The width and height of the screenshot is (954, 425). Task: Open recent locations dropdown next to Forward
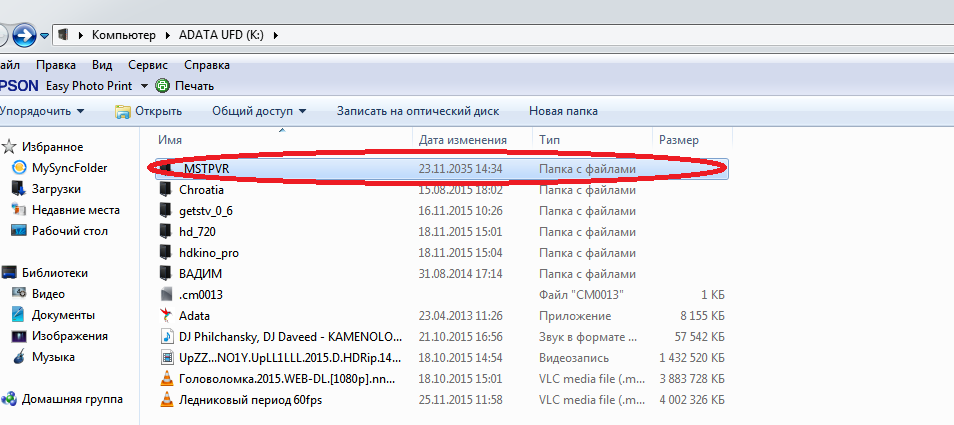click(45, 36)
